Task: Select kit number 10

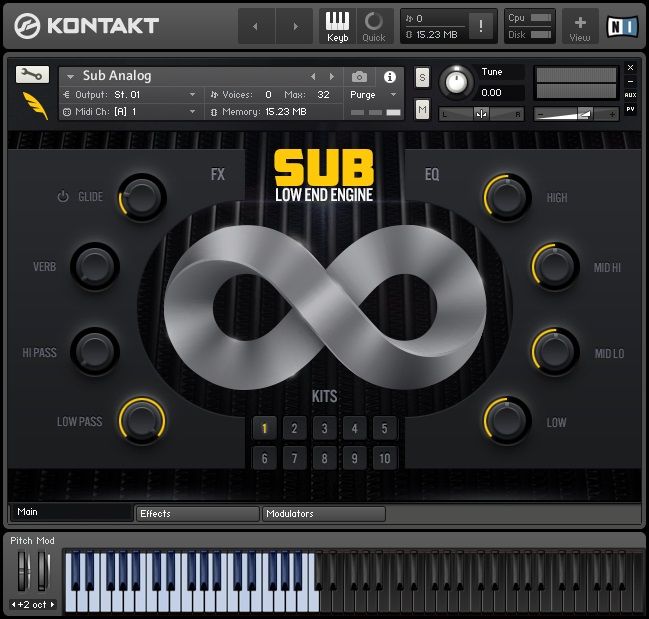Action: coord(384,459)
